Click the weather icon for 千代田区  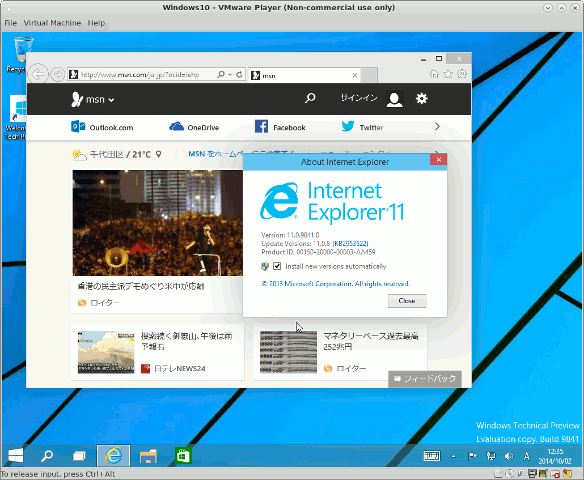(x=79, y=155)
